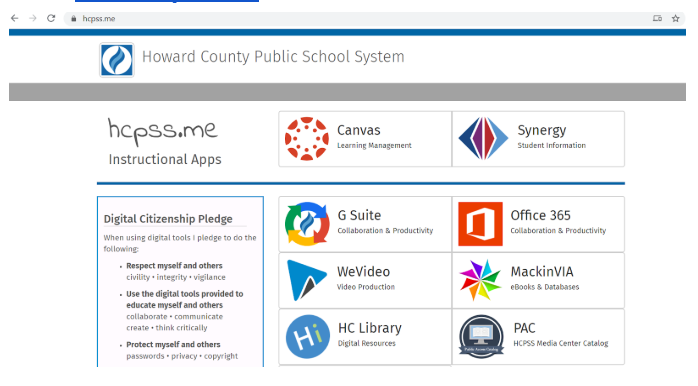Open the G Suite circular arrows icon
Screen dimensions: 698x386
click(x=307, y=224)
